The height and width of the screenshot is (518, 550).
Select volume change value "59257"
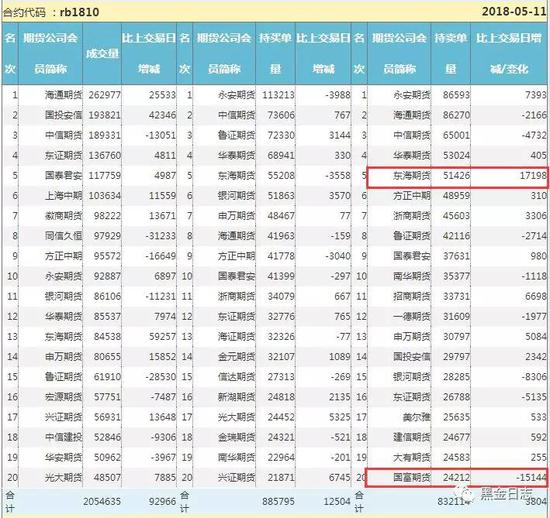click(162, 337)
